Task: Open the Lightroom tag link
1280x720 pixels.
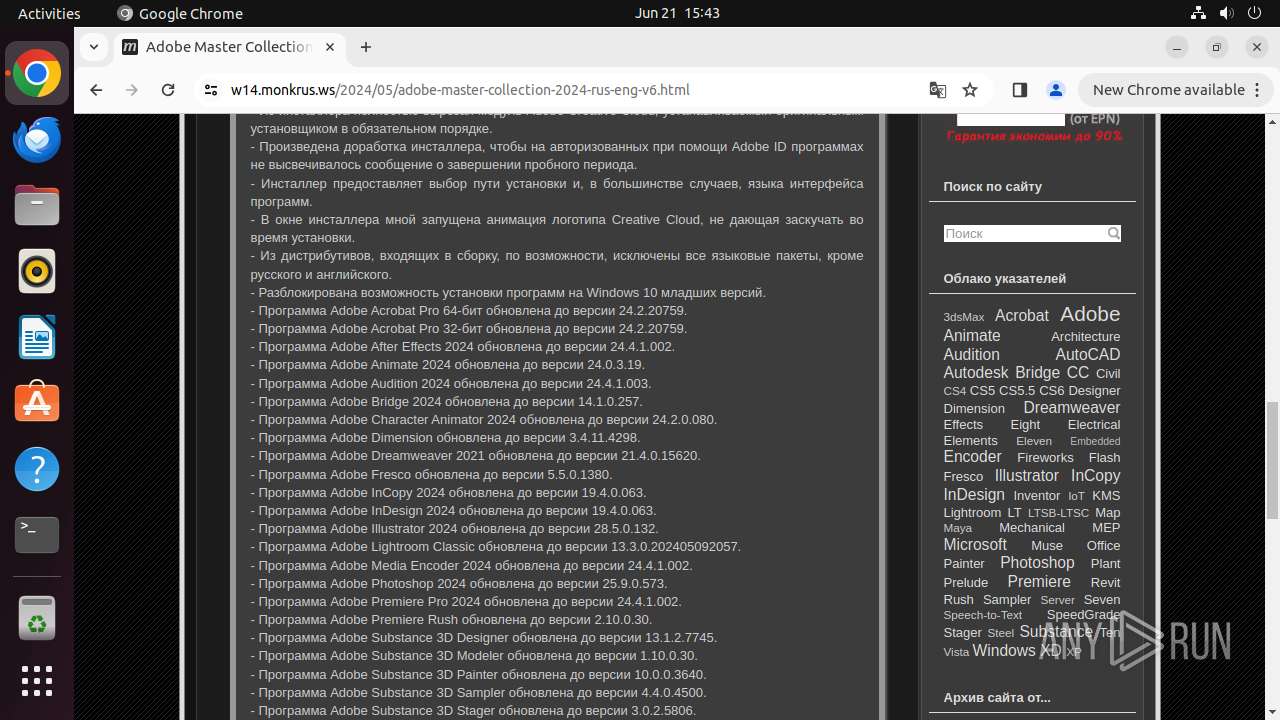Action: click(x=971, y=513)
